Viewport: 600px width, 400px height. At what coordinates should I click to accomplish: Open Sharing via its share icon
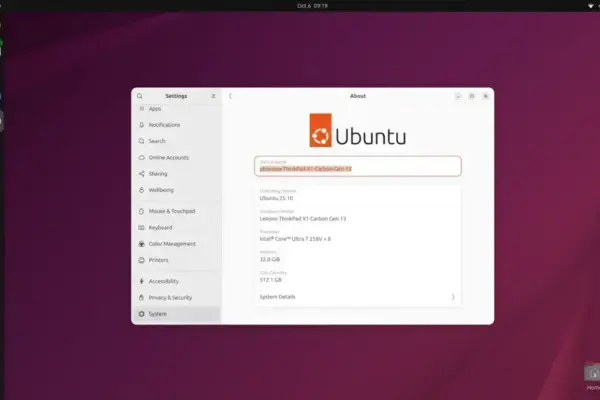click(x=142, y=174)
